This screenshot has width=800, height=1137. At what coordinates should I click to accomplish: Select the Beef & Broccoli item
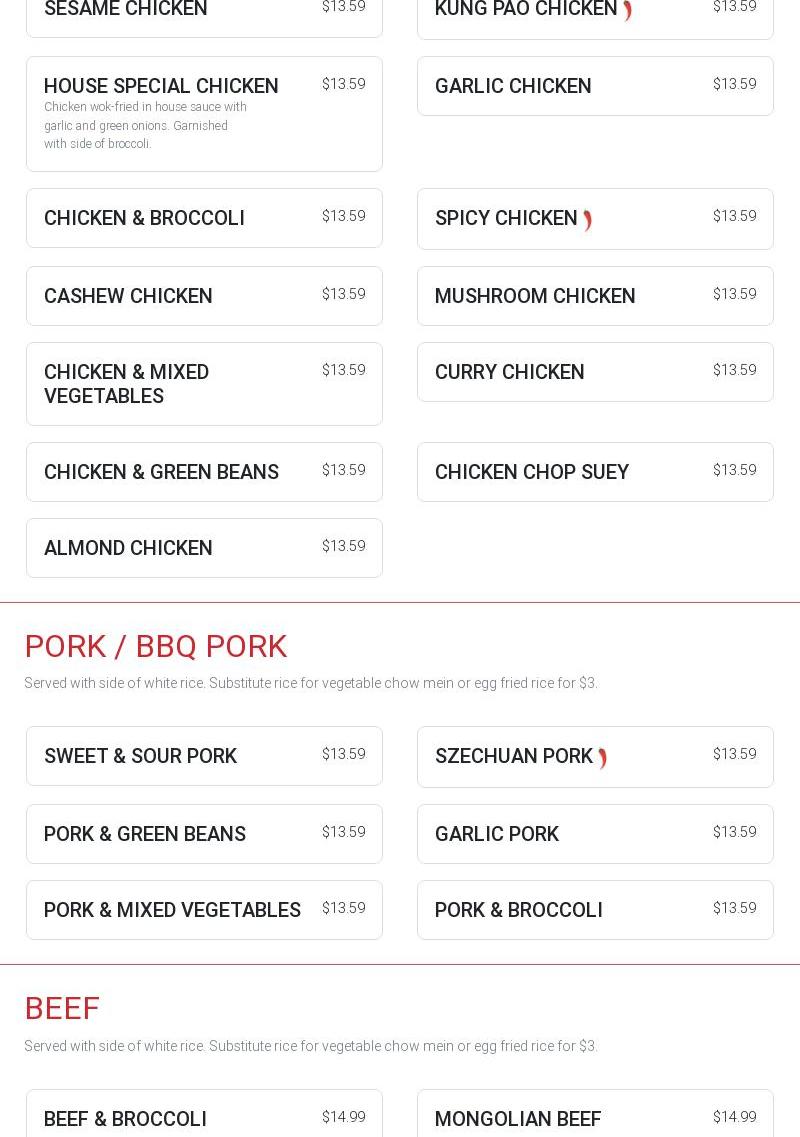tap(205, 1114)
